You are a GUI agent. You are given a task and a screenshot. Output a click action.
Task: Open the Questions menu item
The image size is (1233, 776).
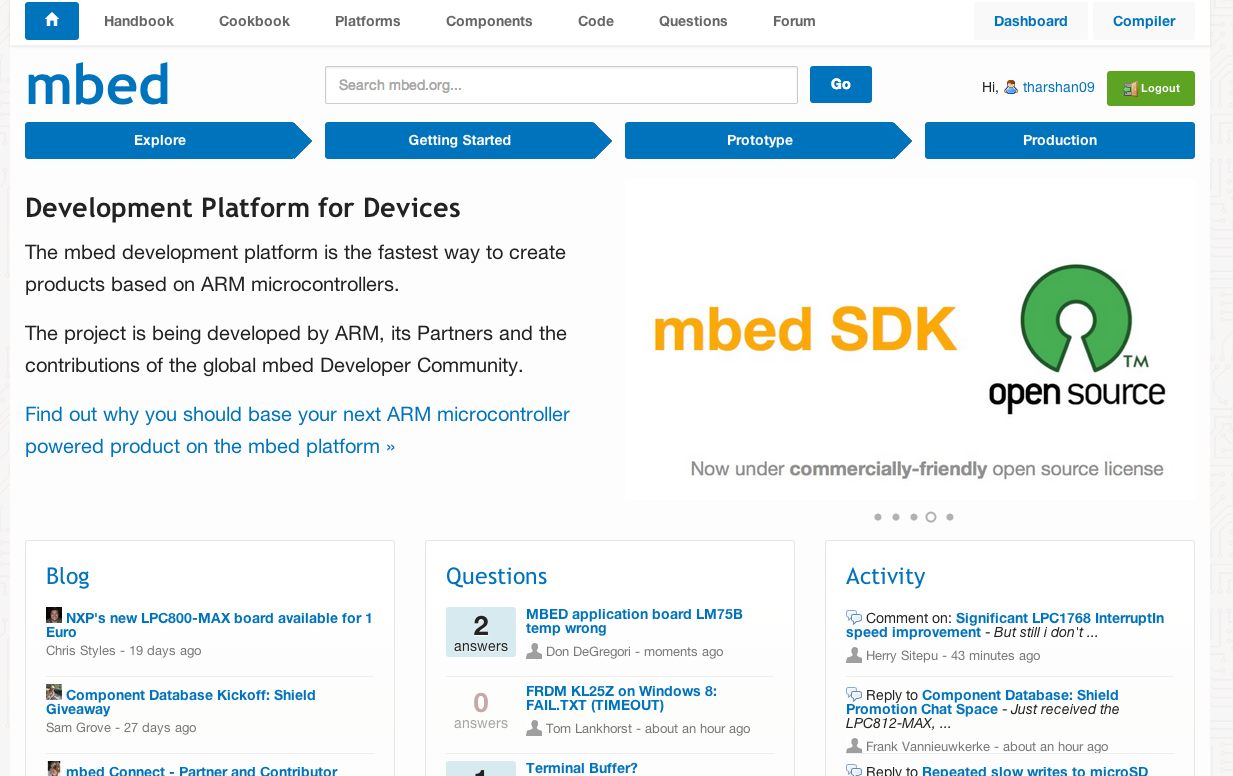coord(693,21)
